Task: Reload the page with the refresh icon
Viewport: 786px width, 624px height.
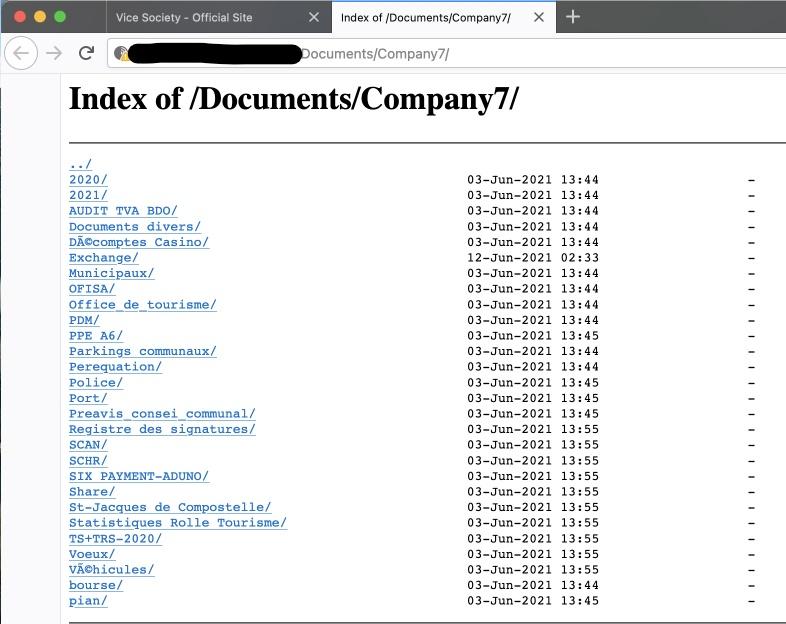Action: [x=86, y=53]
